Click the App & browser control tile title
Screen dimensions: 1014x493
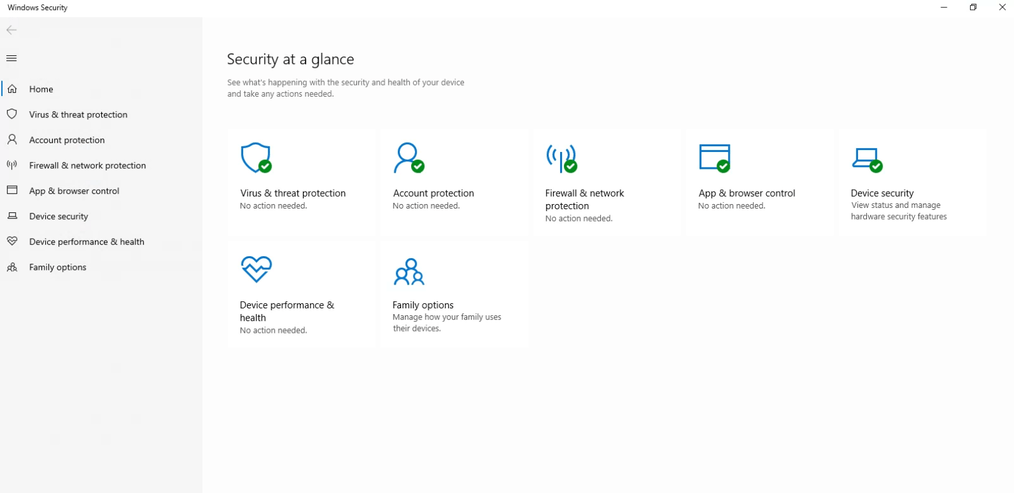click(x=747, y=193)
